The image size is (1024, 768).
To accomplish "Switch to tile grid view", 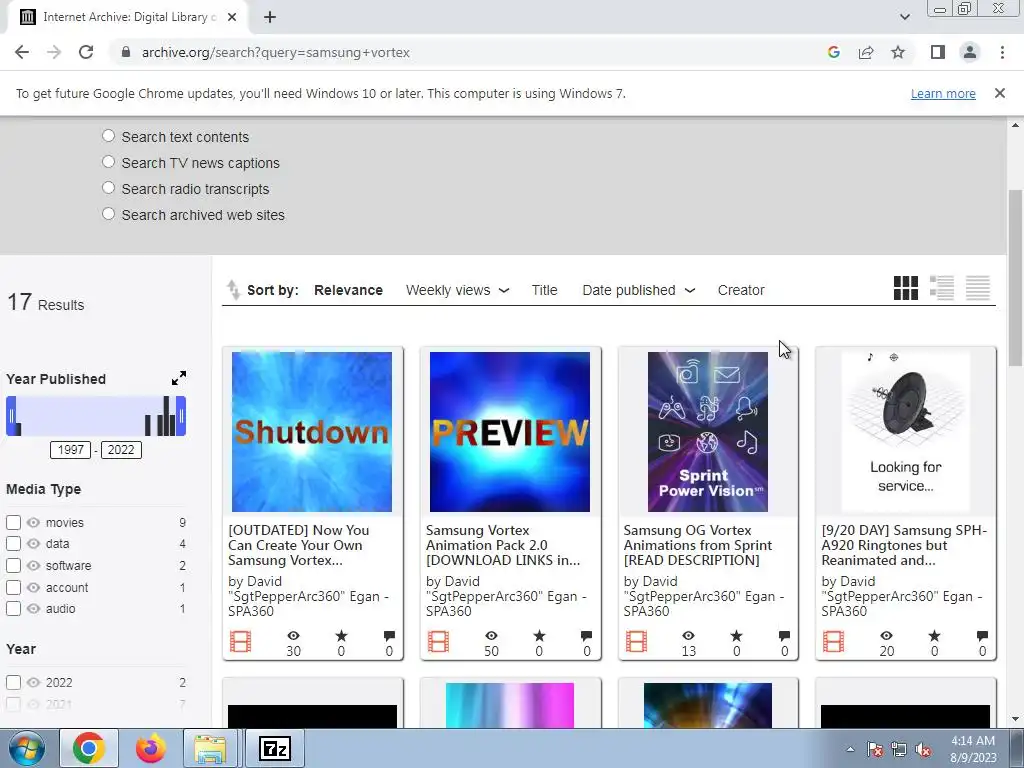I will 906,288.
